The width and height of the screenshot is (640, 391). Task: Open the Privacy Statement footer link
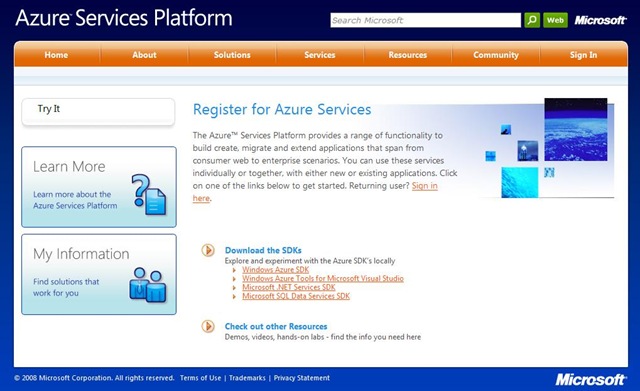pyautogui.click(x=302, y=378)
